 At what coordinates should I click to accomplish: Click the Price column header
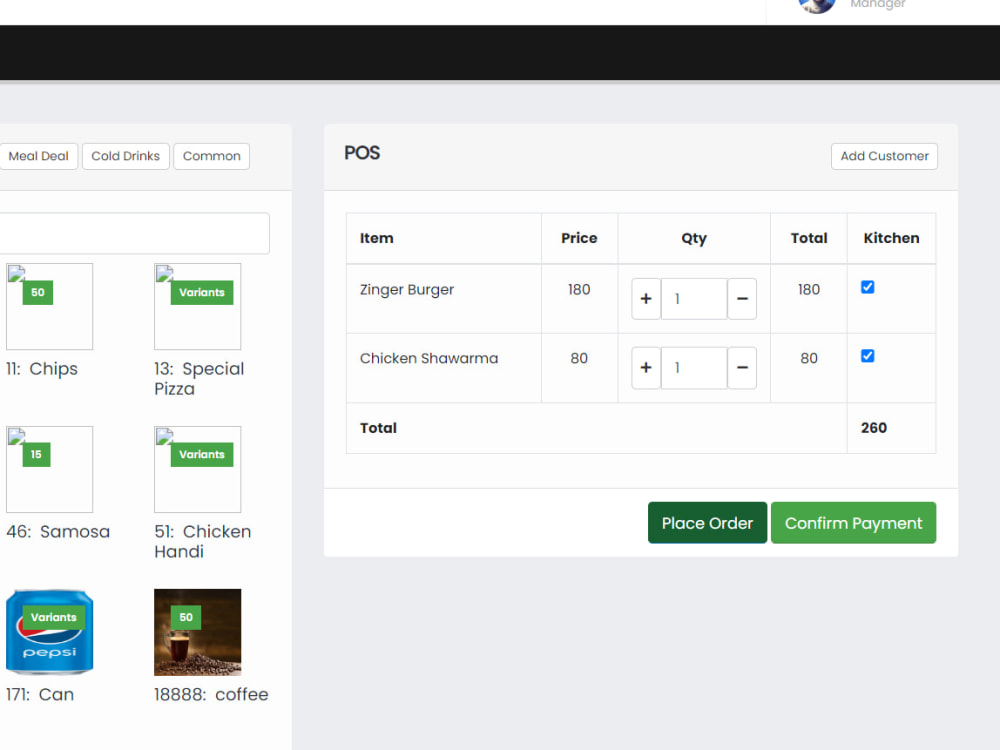(579, 238)
